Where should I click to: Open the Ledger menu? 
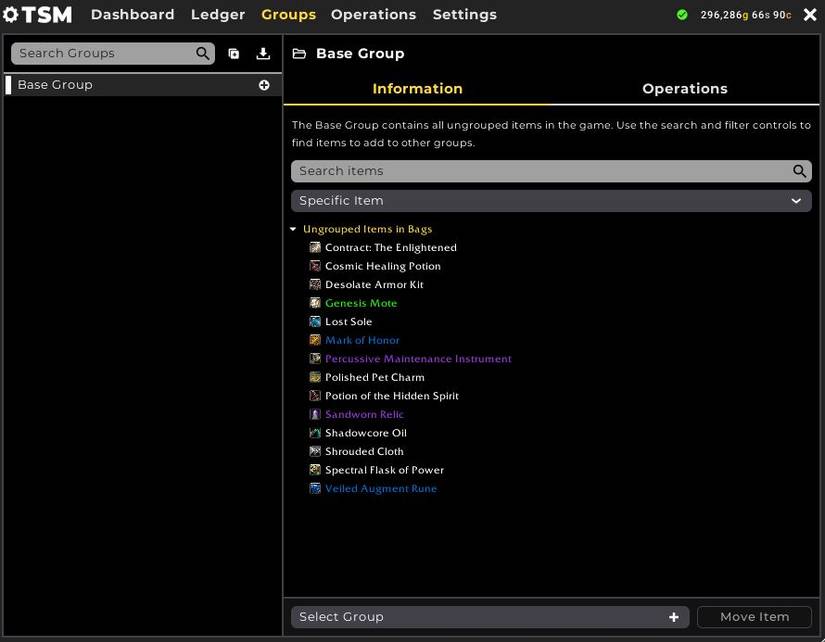tap(218, 15)
